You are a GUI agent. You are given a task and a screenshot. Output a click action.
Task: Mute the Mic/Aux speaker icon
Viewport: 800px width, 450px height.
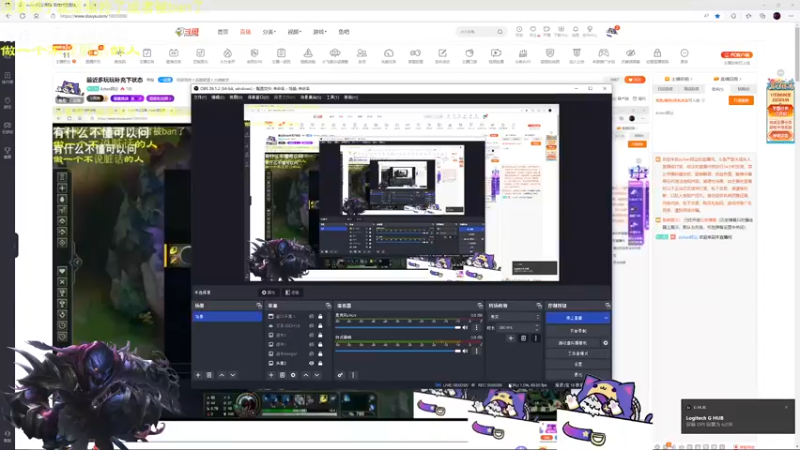pyautogui.click(x=465, y=328)
